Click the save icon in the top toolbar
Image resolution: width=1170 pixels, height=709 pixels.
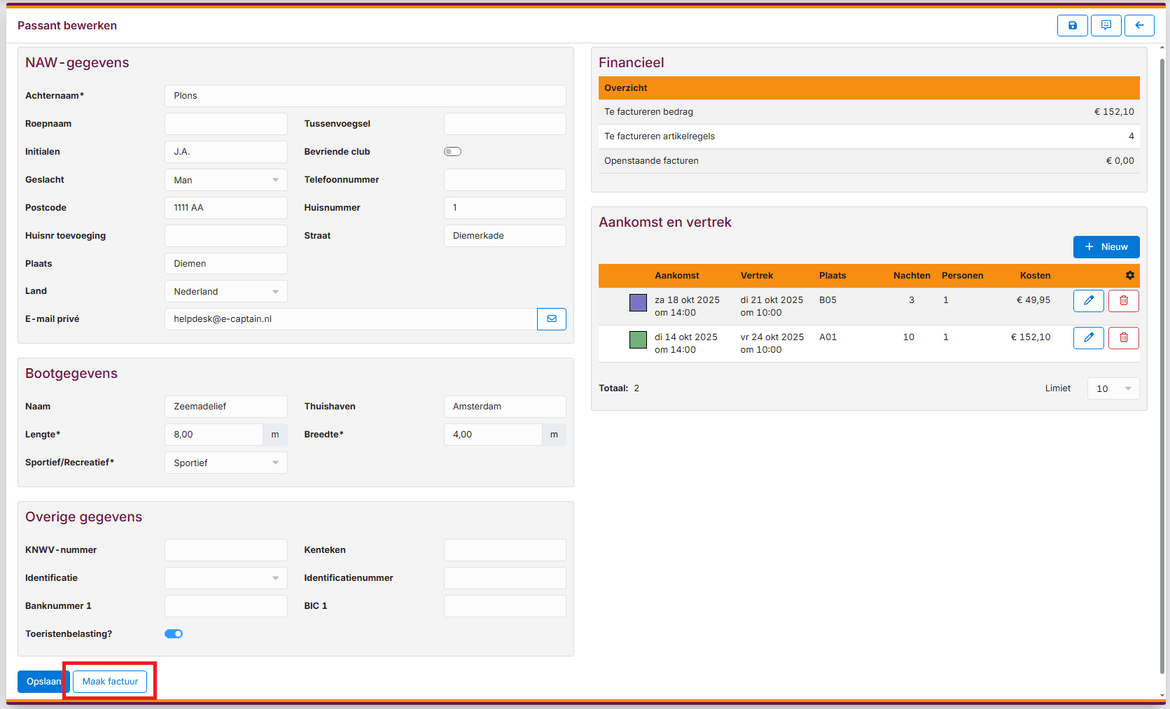tap(1072, 25)
